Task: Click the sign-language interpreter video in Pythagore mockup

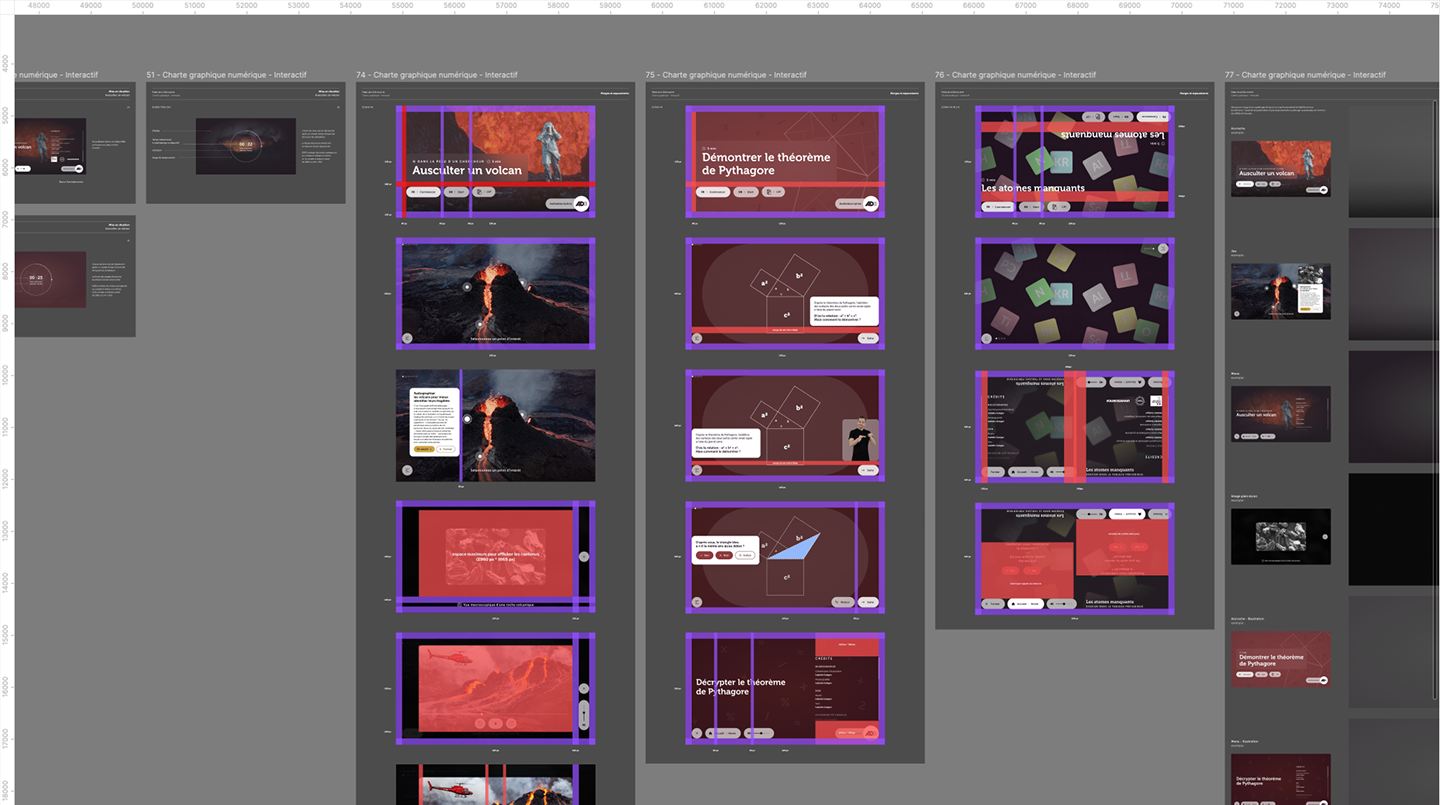Action: (860, 440)
